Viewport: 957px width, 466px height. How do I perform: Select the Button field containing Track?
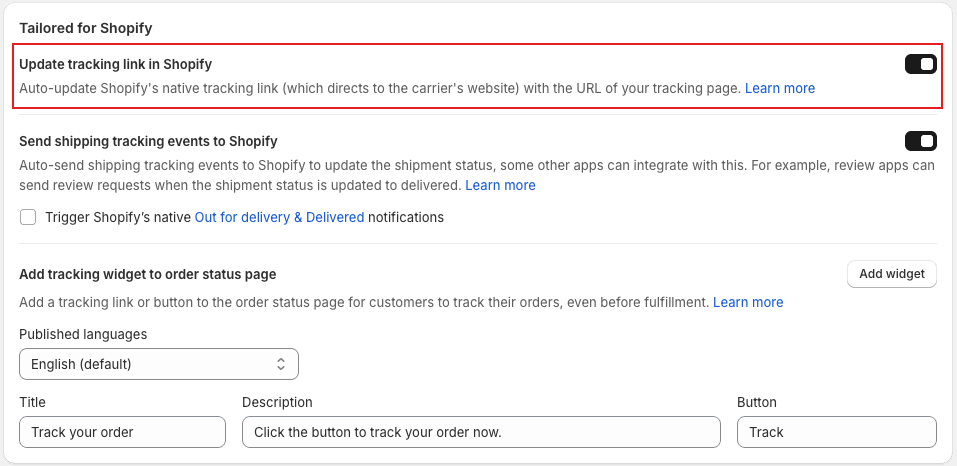point(837,432)
